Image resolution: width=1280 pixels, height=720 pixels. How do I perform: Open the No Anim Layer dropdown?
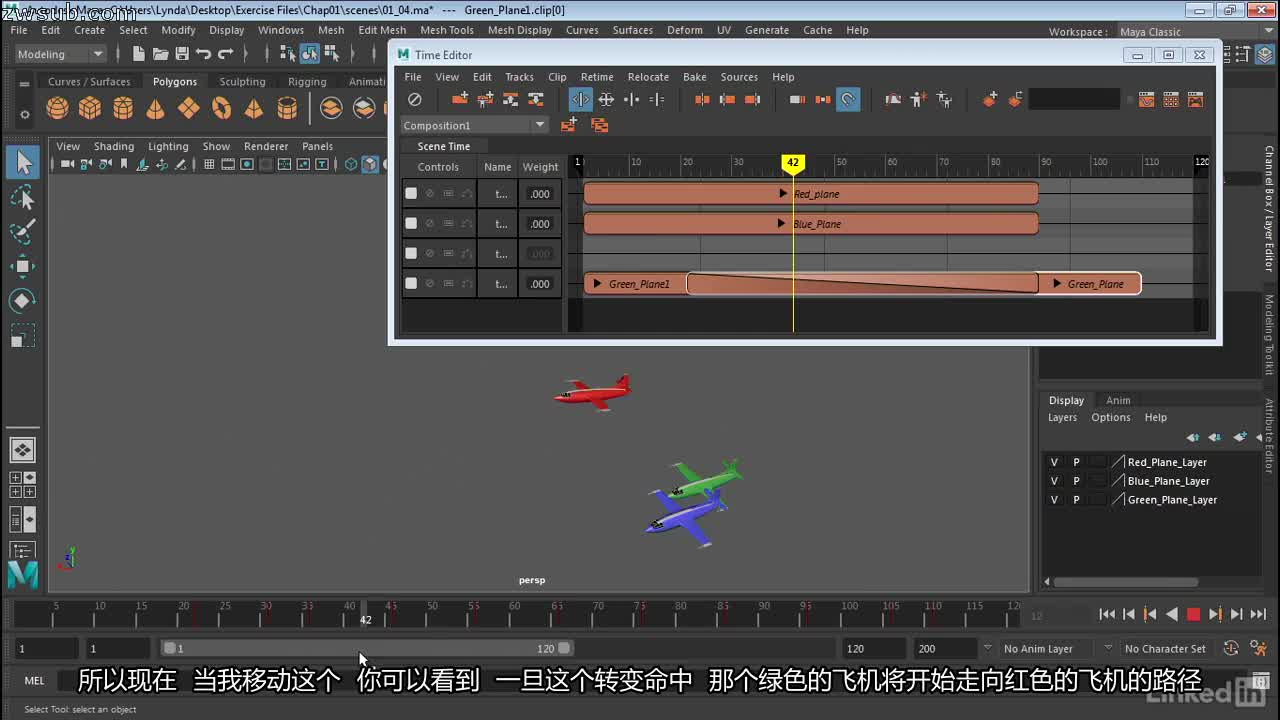1038,648
